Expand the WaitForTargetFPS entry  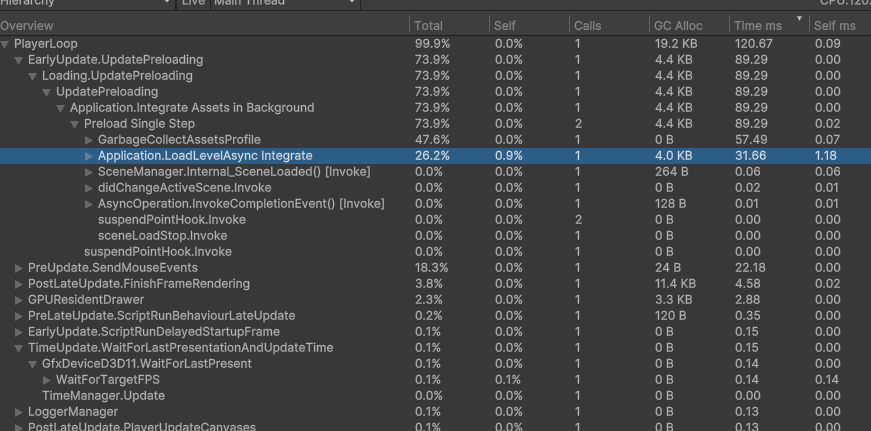[48, 380]
